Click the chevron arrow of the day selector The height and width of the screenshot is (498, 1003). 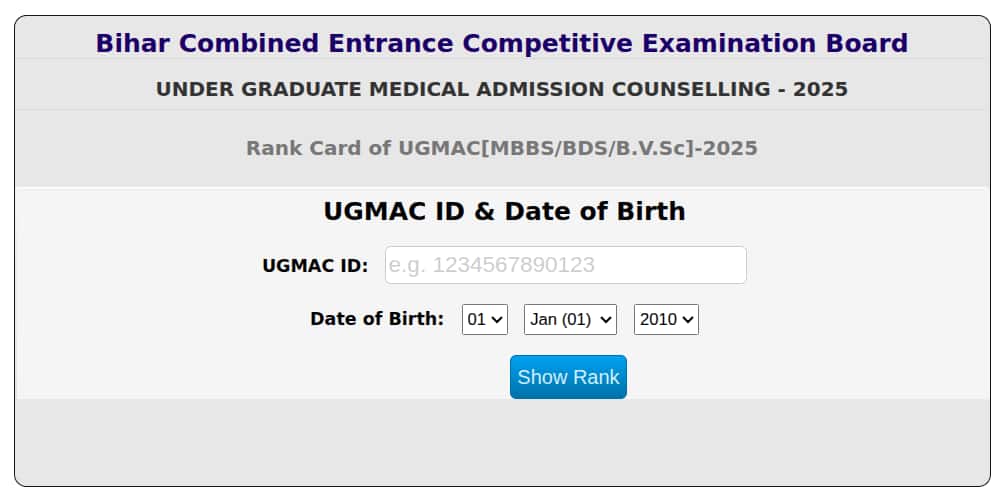click(499, 320)
